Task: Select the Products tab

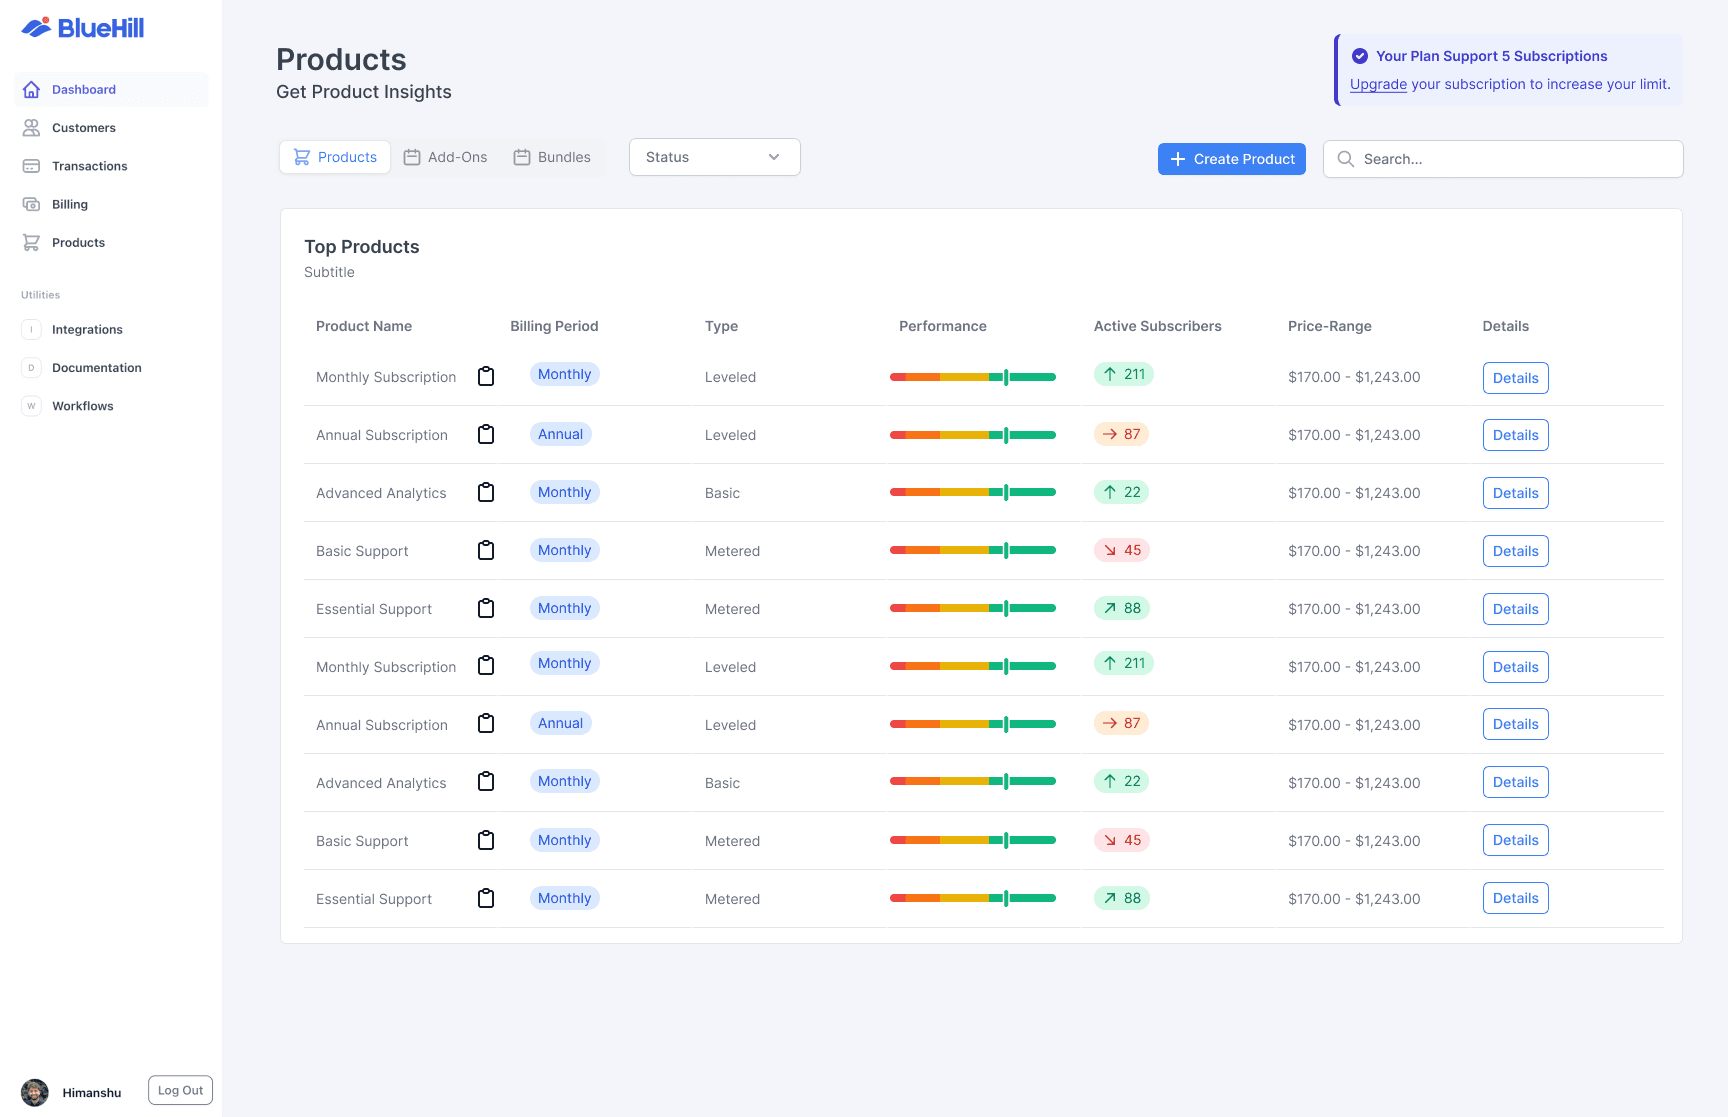Action: 335,157
